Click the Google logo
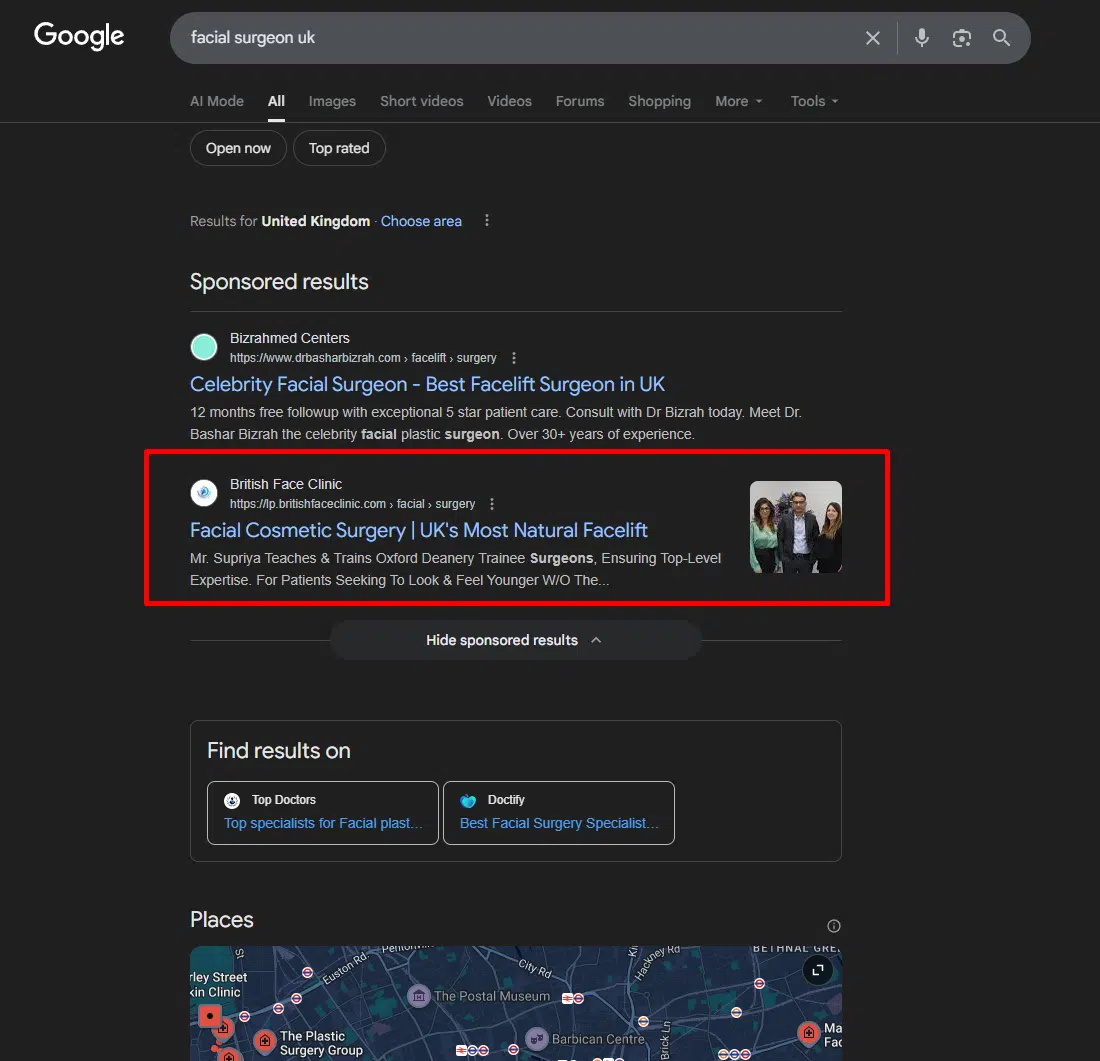The height and width of the screenshot is (1061, 1100). click(79, 37)
